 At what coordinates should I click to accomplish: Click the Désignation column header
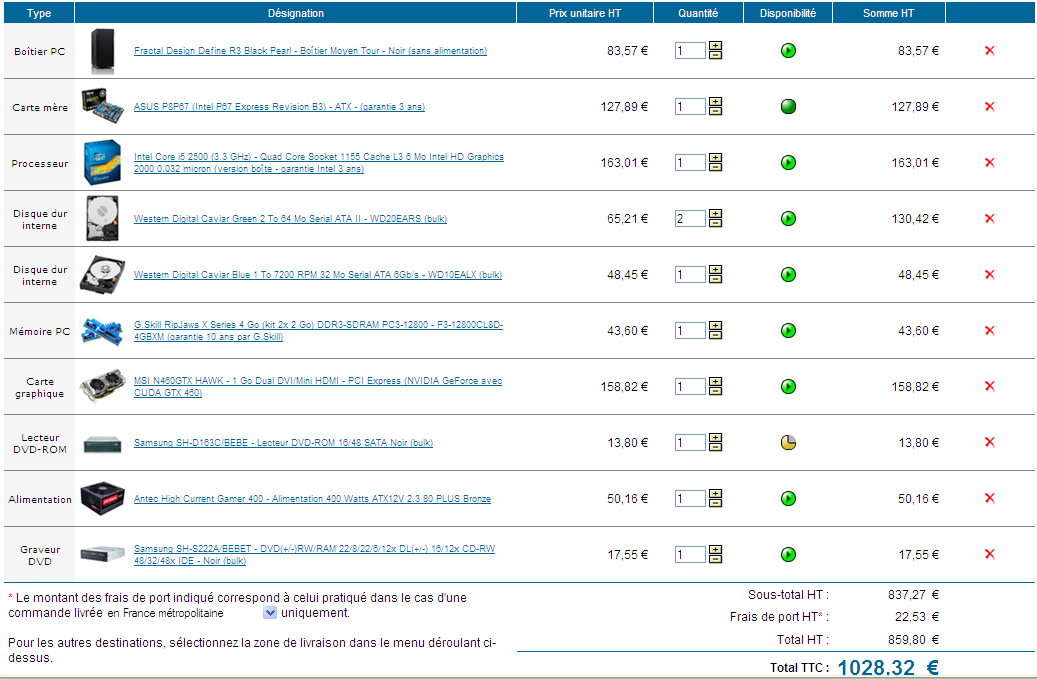pyautogui.click(x=296, y=13)
